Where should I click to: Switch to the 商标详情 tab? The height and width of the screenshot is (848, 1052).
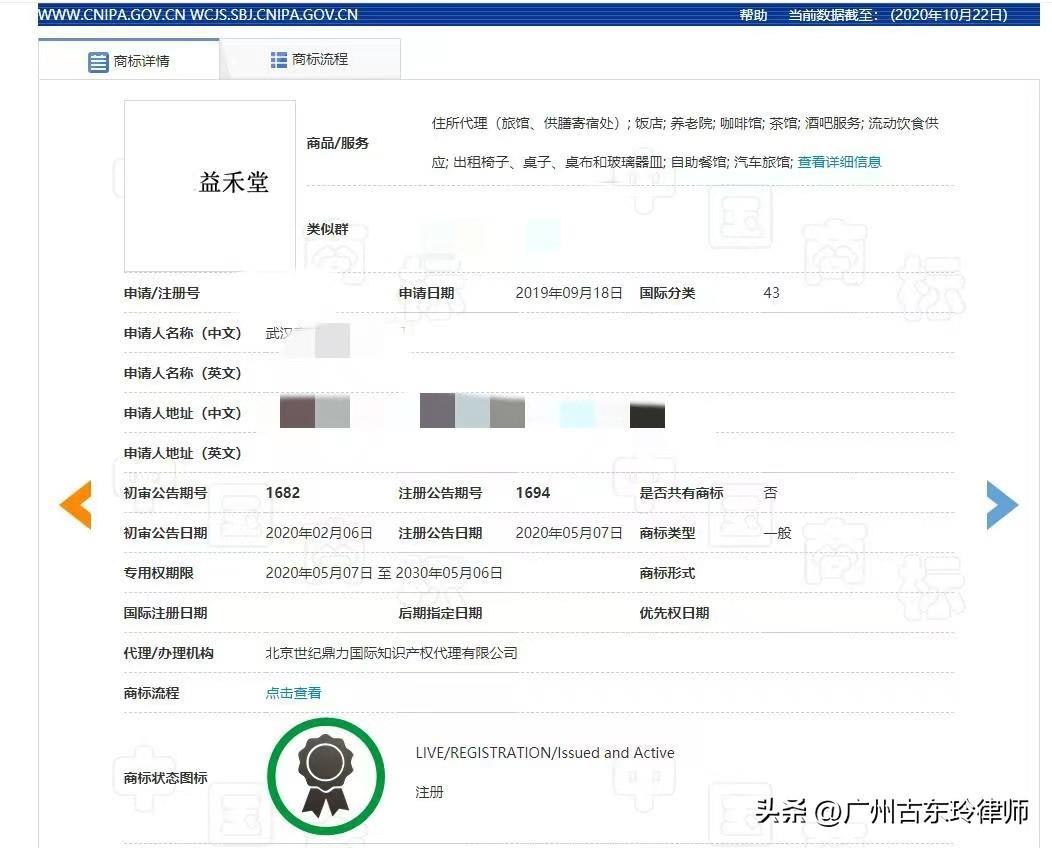pyautogui.click(x=129, y=61)
